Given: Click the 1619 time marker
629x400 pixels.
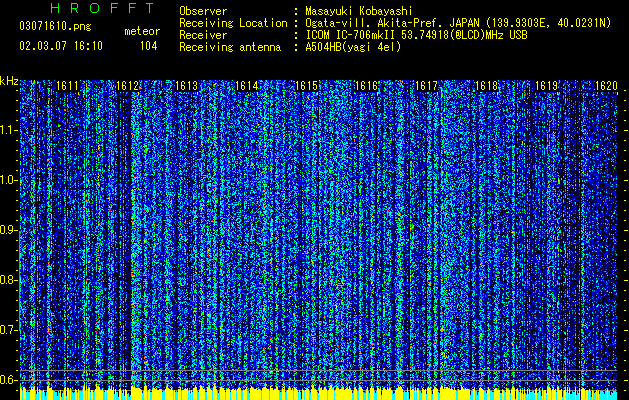Looking at the screenshot, I should (546, 86).
